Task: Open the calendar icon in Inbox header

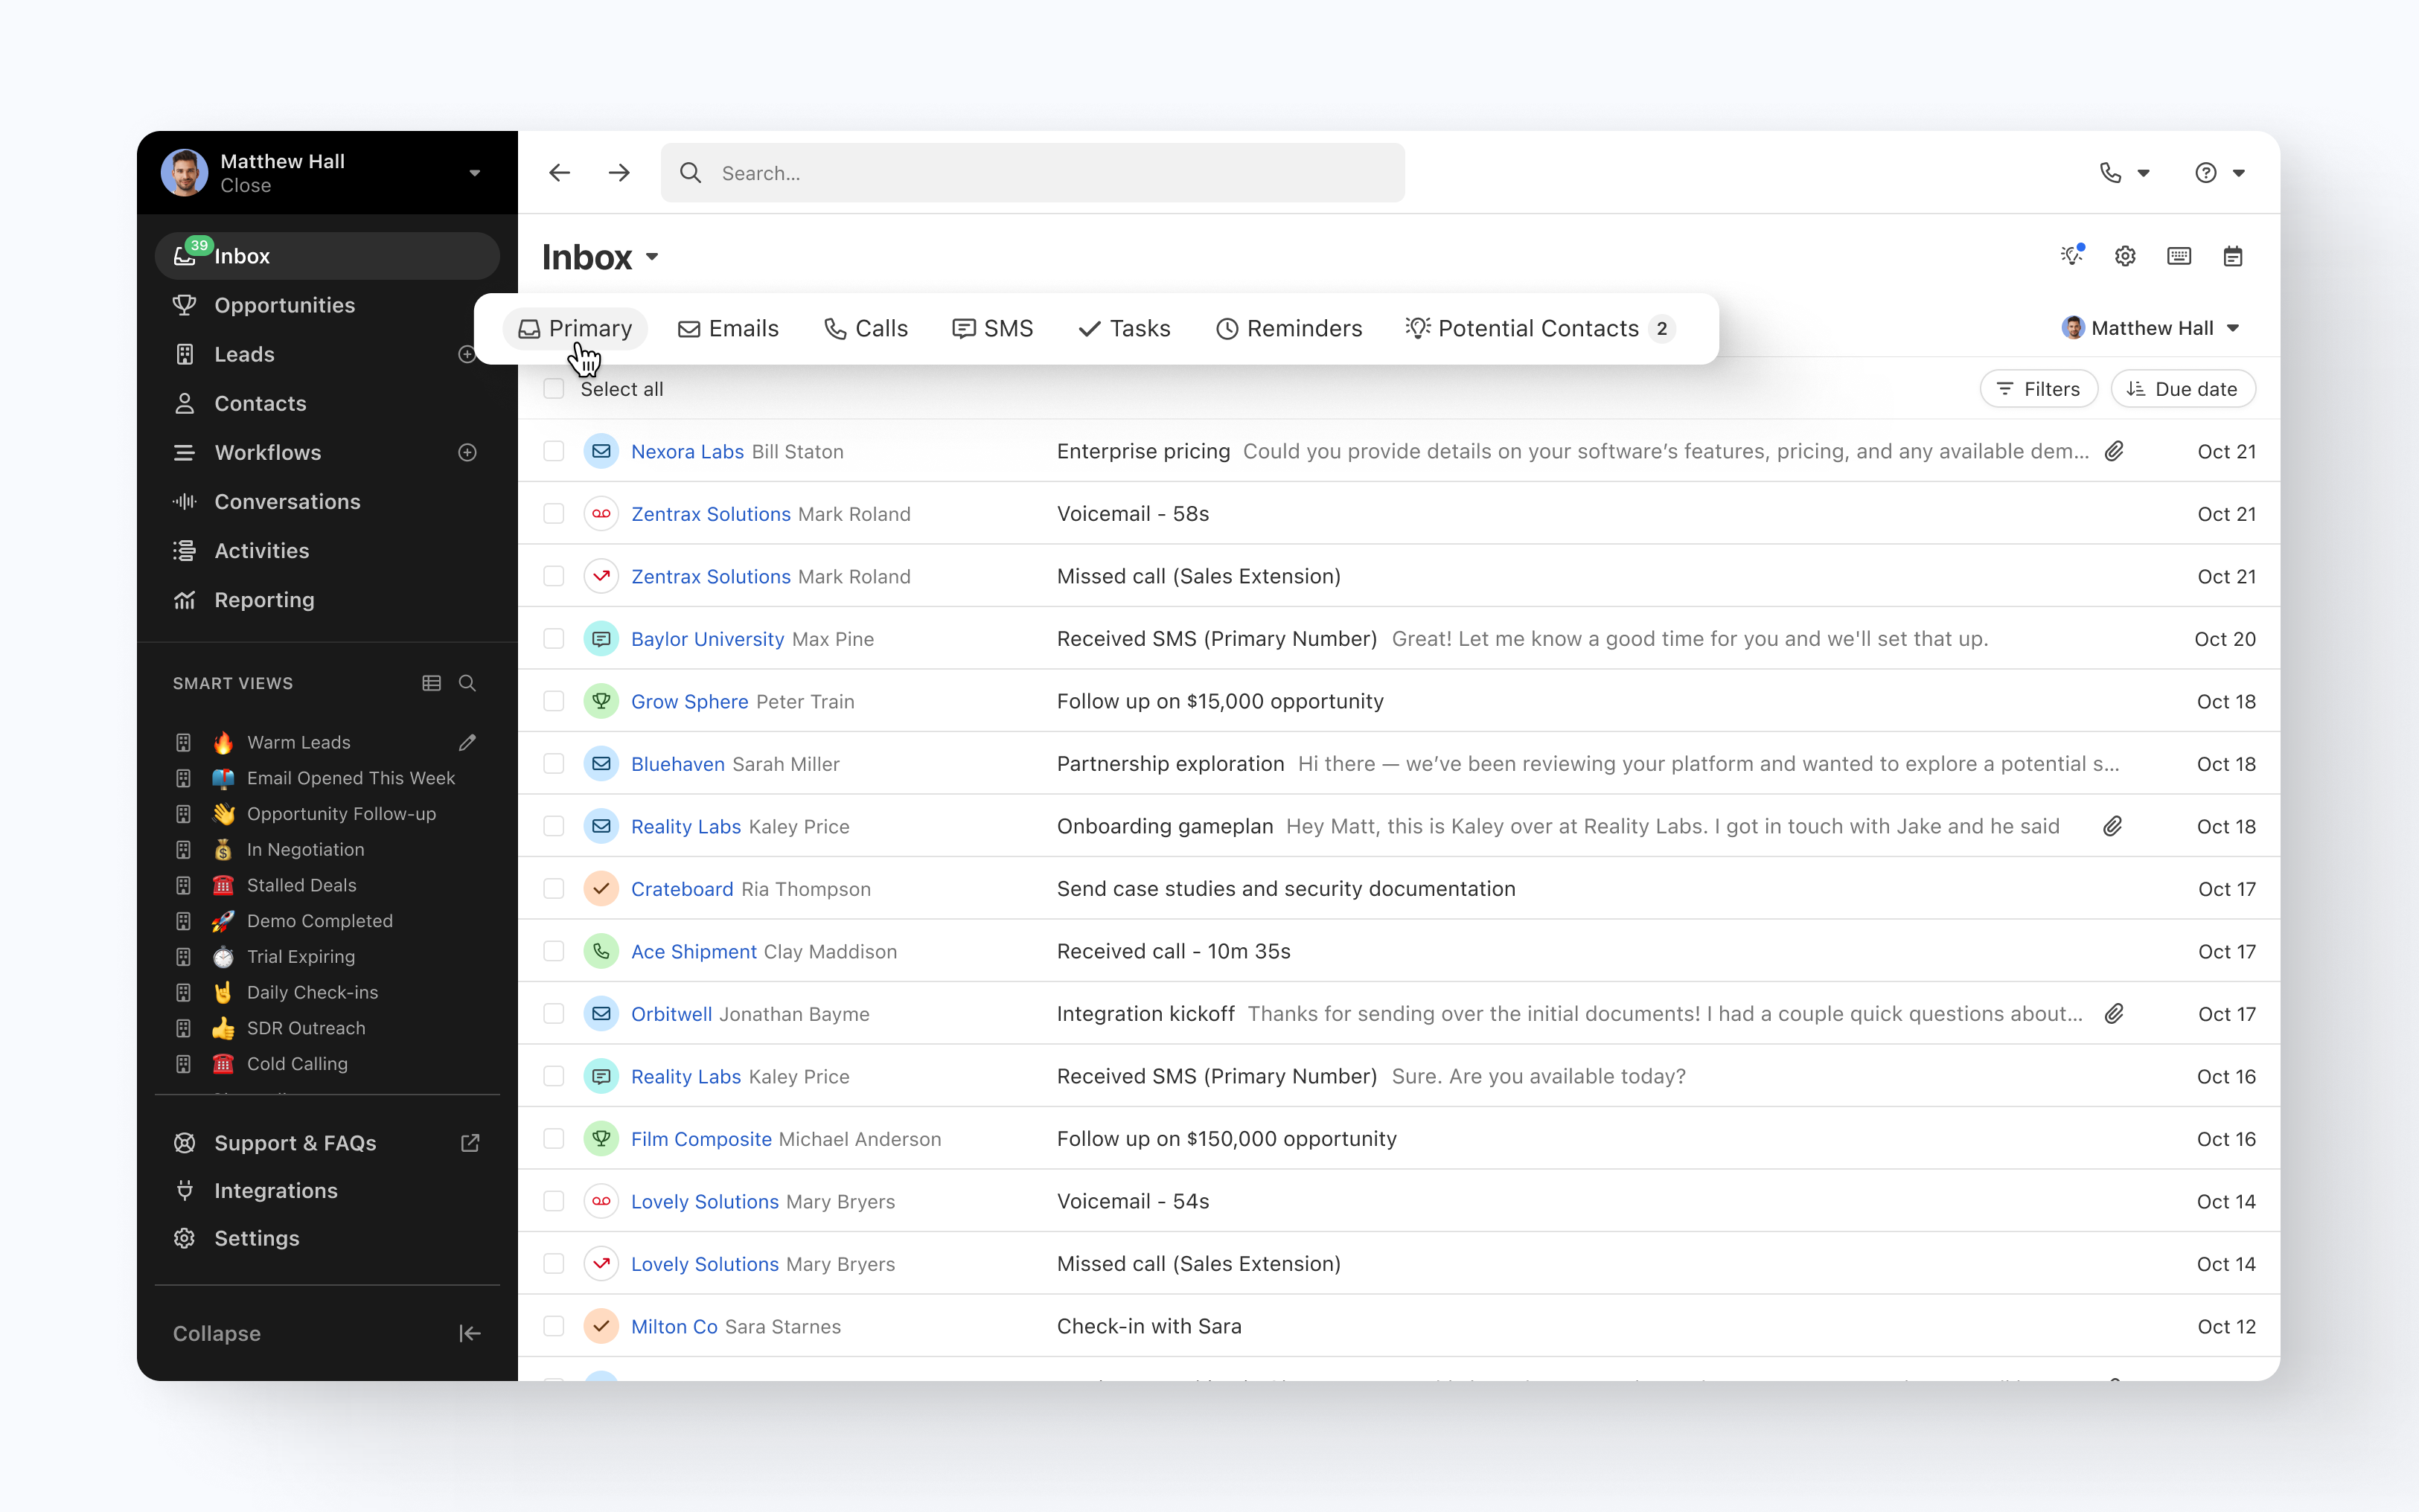Action: (2232, 257)
